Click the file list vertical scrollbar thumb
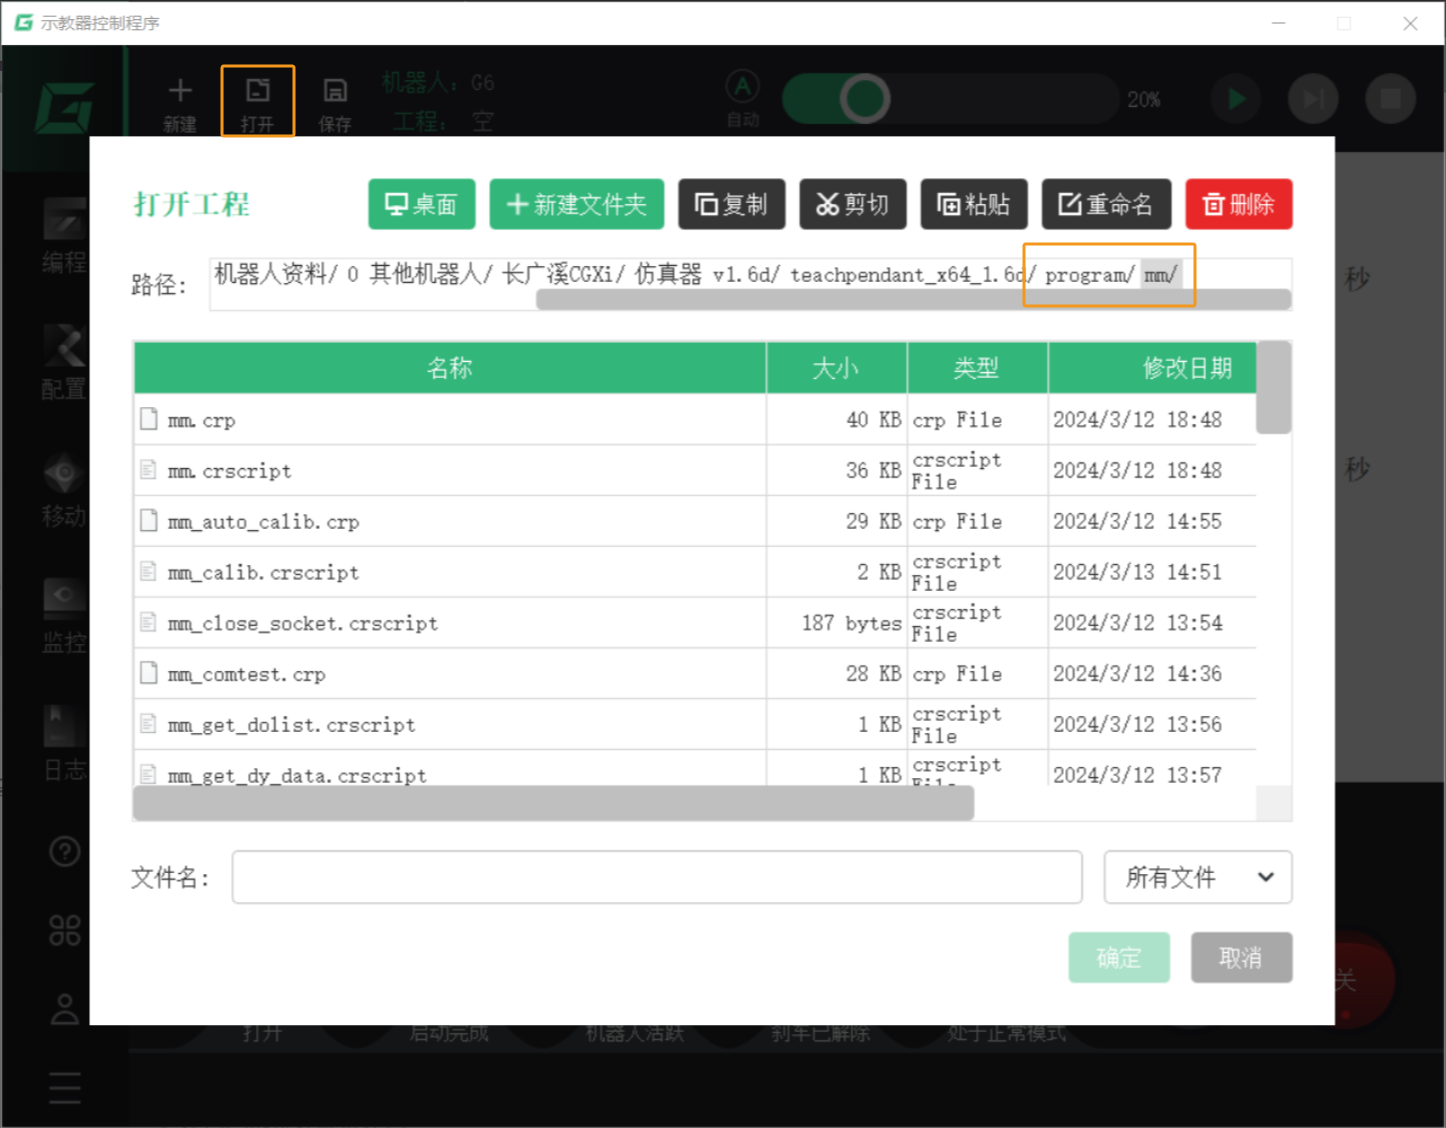This screenshot has width=1446, height=1128. click(1272, 388)
